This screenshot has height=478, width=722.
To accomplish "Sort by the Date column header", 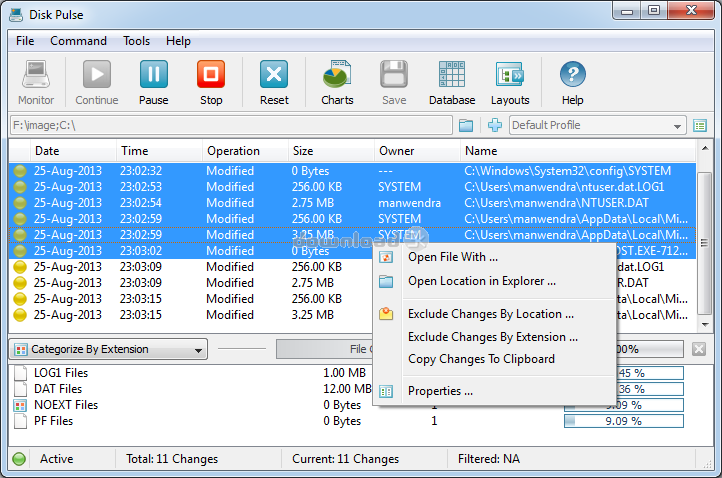I will point(73,151).
